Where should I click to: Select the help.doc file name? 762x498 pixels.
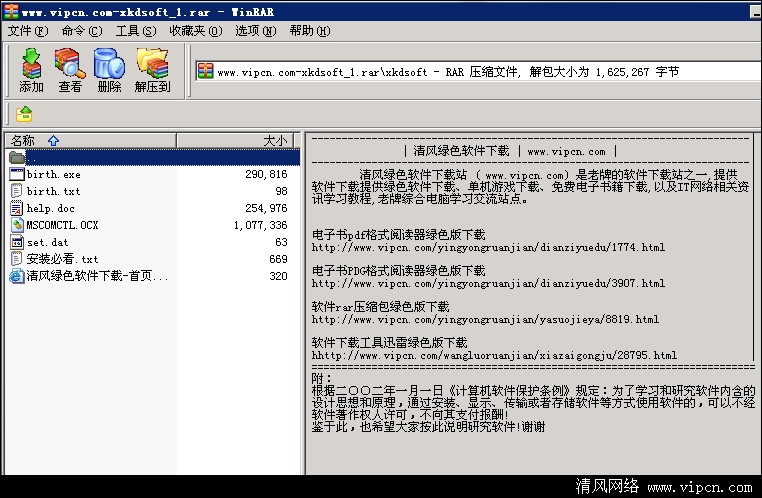coord(51,208)
